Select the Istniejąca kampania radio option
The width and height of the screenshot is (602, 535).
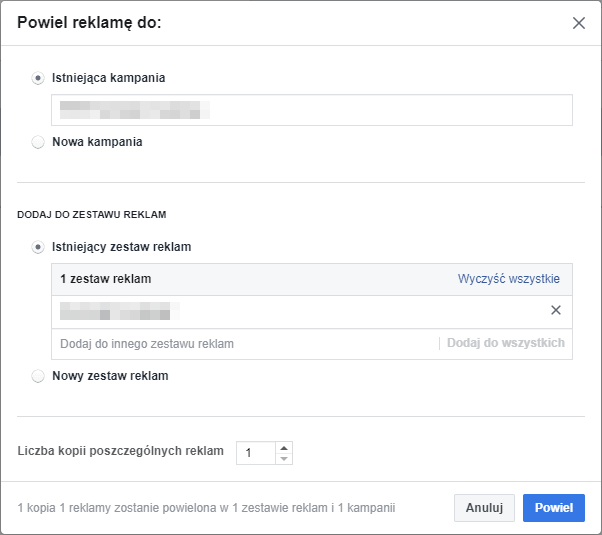38,78
